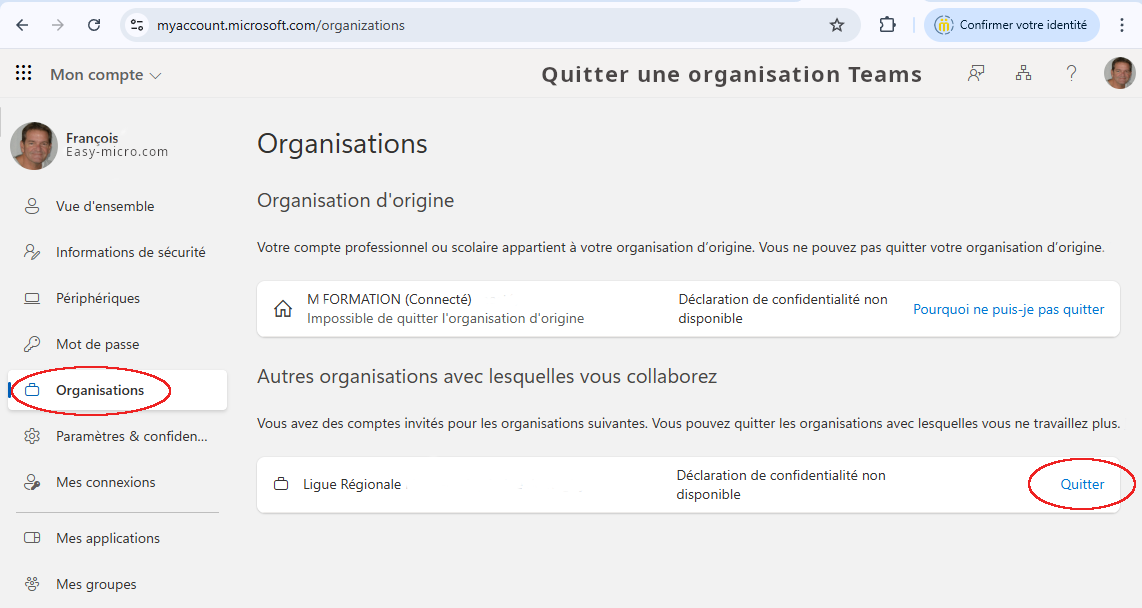Click the Mes applications panel icon
The height and width of the screenshot is (608, 1142).
32,538
